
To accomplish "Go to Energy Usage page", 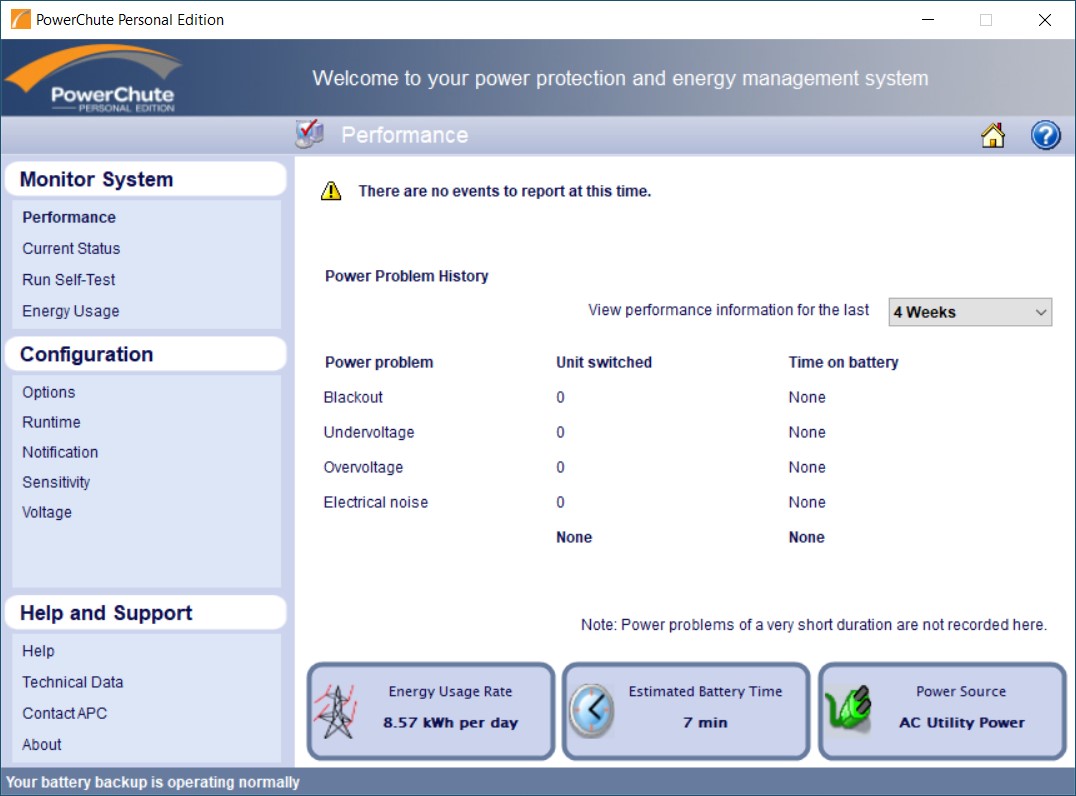I will tap(71, 312).
